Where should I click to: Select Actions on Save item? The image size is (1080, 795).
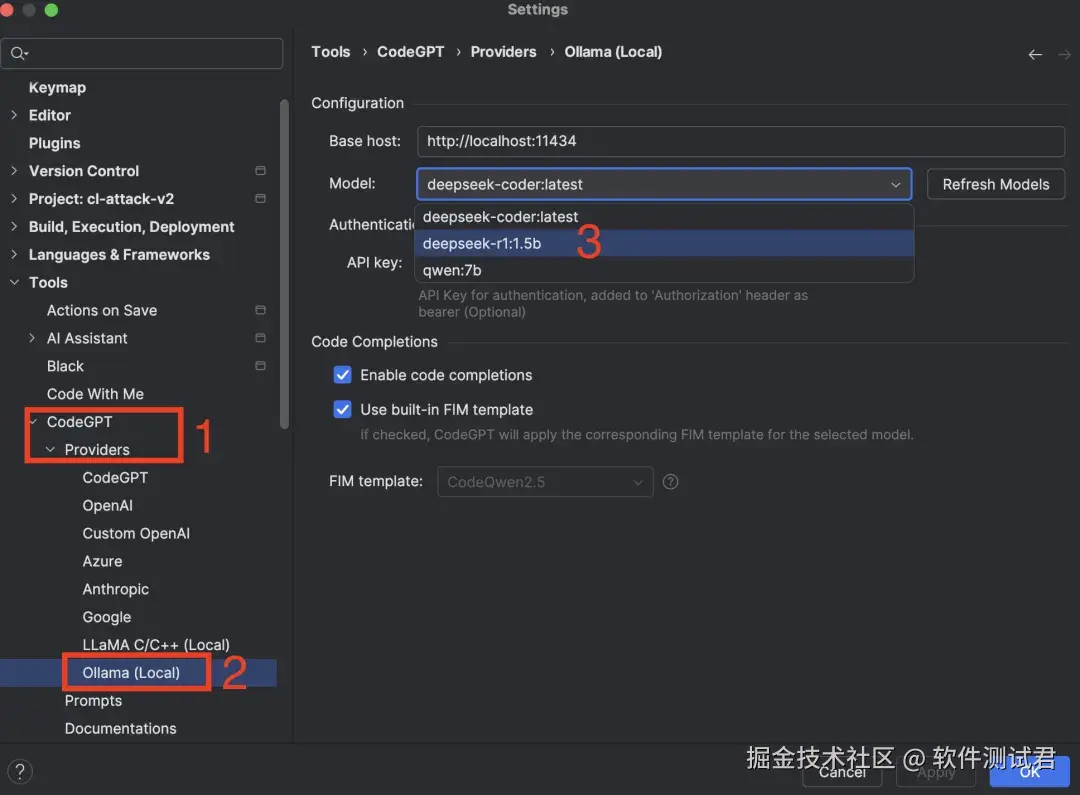pyautogui.click(x=102, y=310)
